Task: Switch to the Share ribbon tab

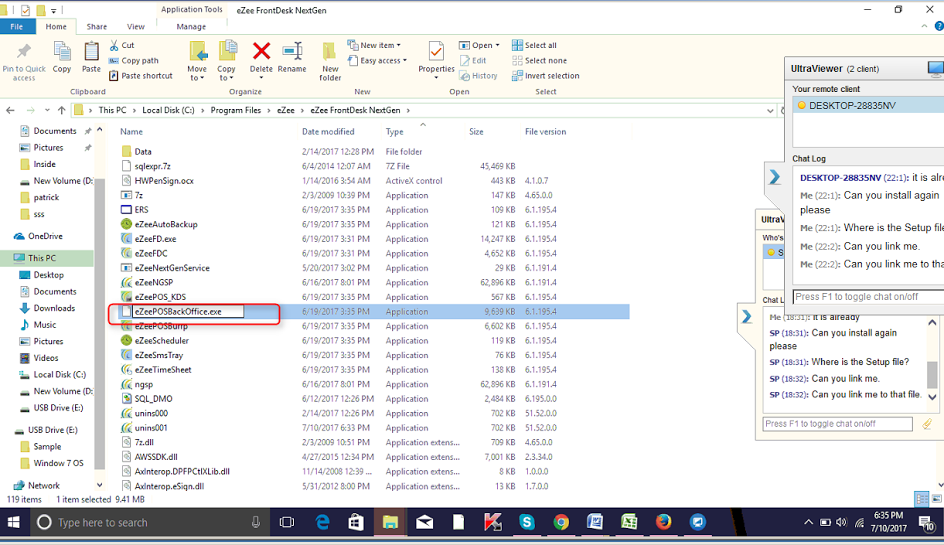Action: click(96, 26)
